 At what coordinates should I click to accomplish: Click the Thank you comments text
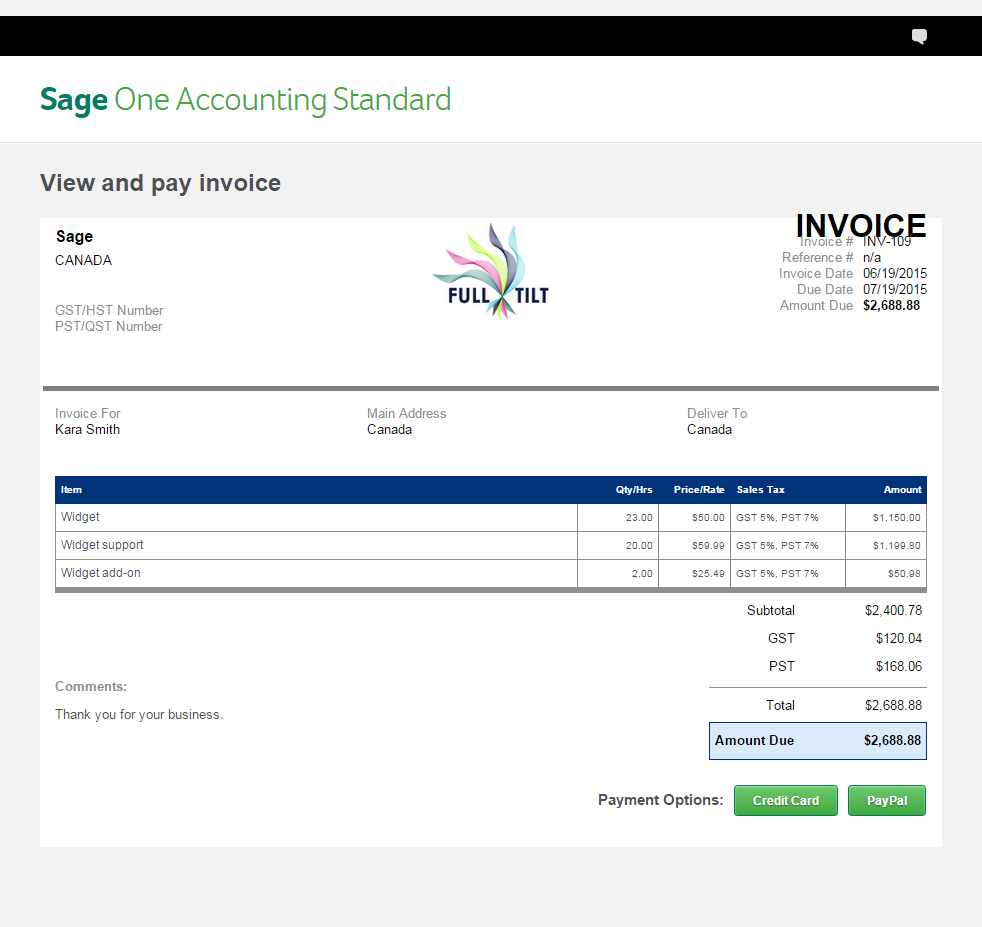tap(139, 714)
